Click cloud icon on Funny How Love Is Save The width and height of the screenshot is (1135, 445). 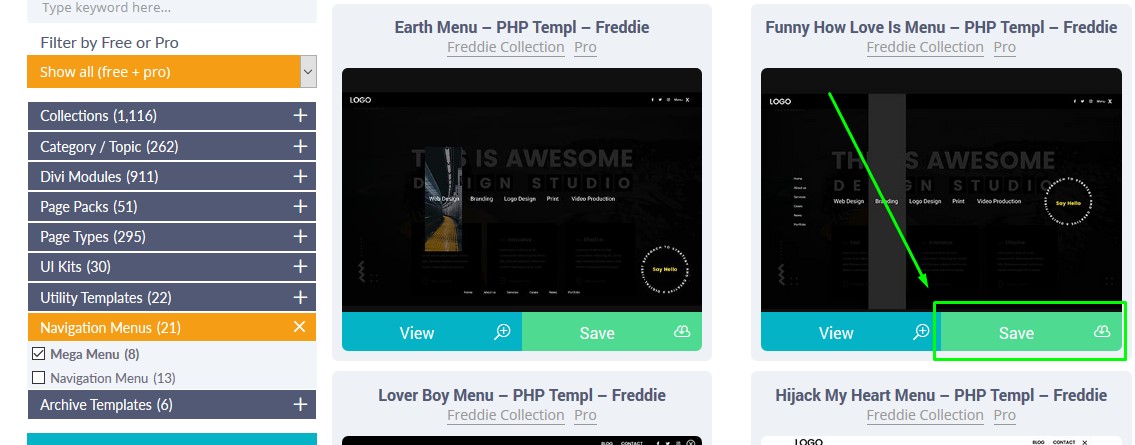coord(1102,331)
